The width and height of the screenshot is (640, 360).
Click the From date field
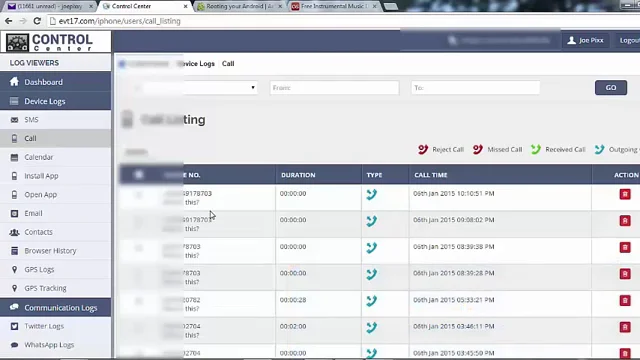tap(334, 87)
